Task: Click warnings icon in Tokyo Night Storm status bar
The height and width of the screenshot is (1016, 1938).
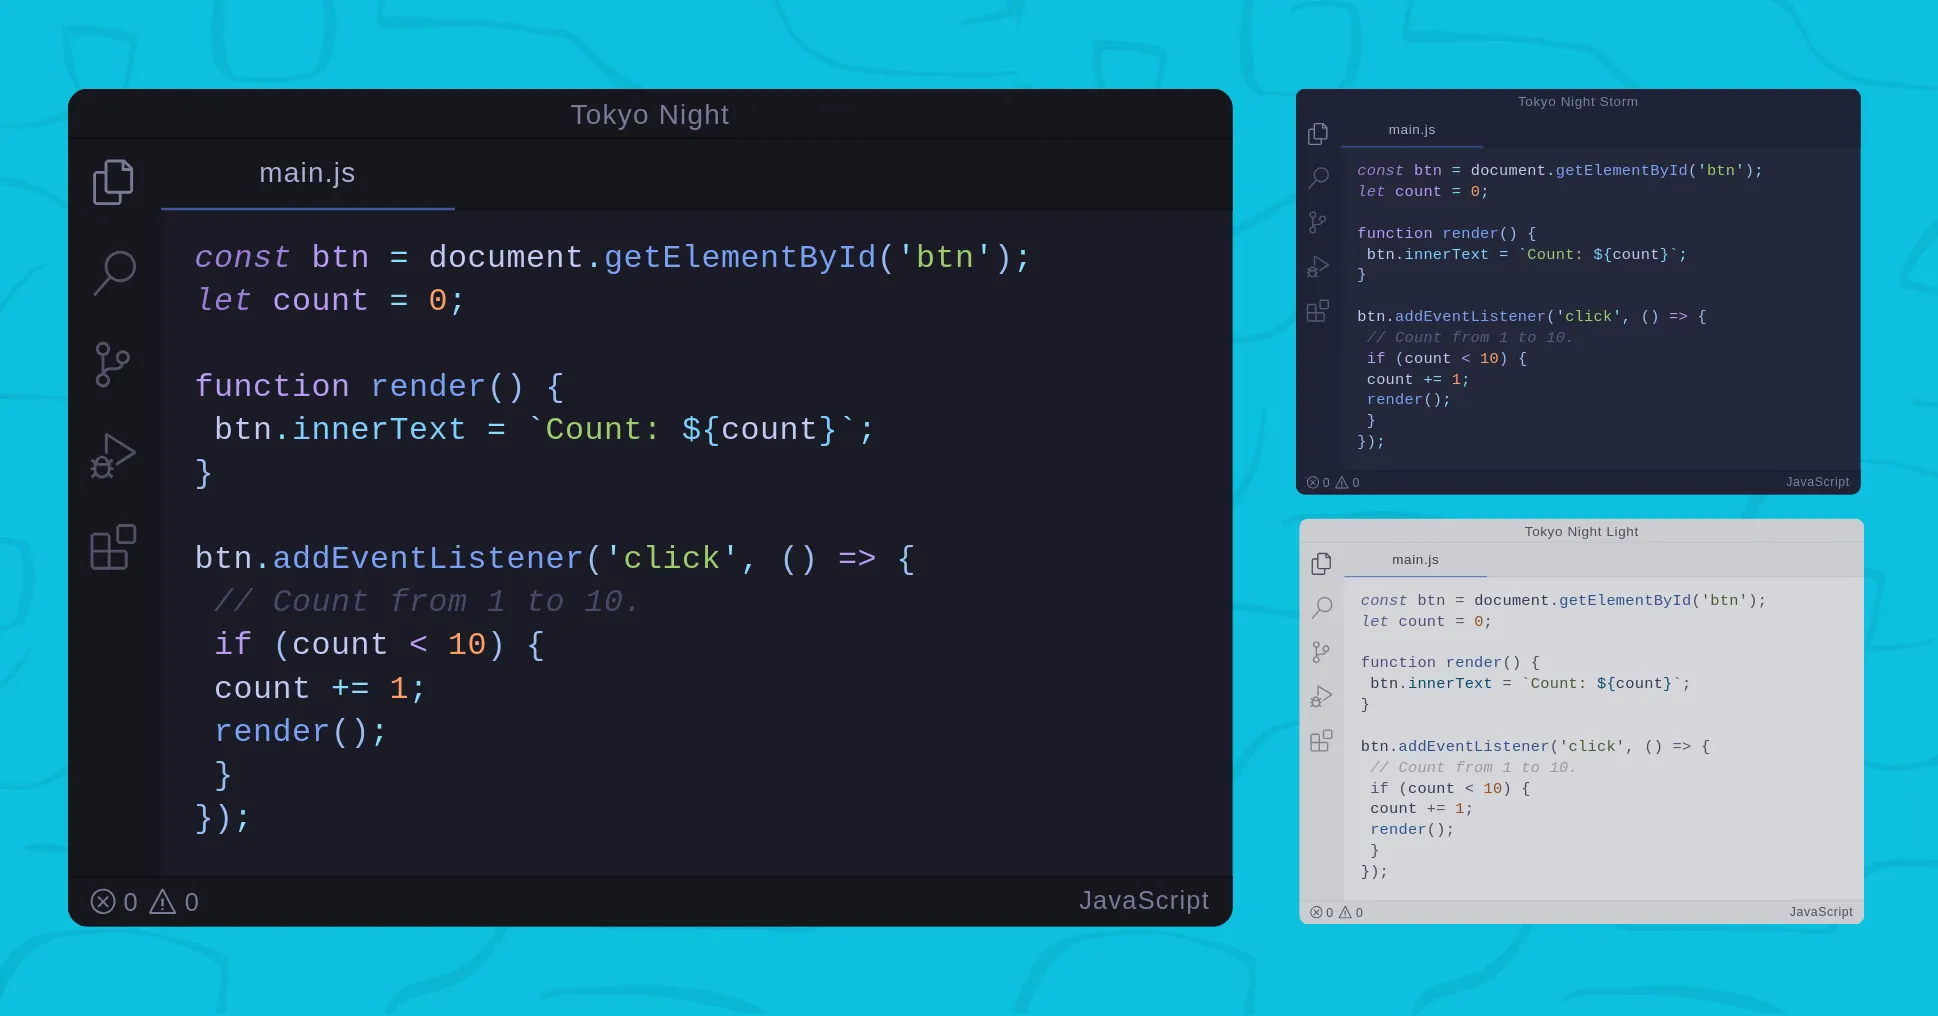Action: tap(1342, 482)
